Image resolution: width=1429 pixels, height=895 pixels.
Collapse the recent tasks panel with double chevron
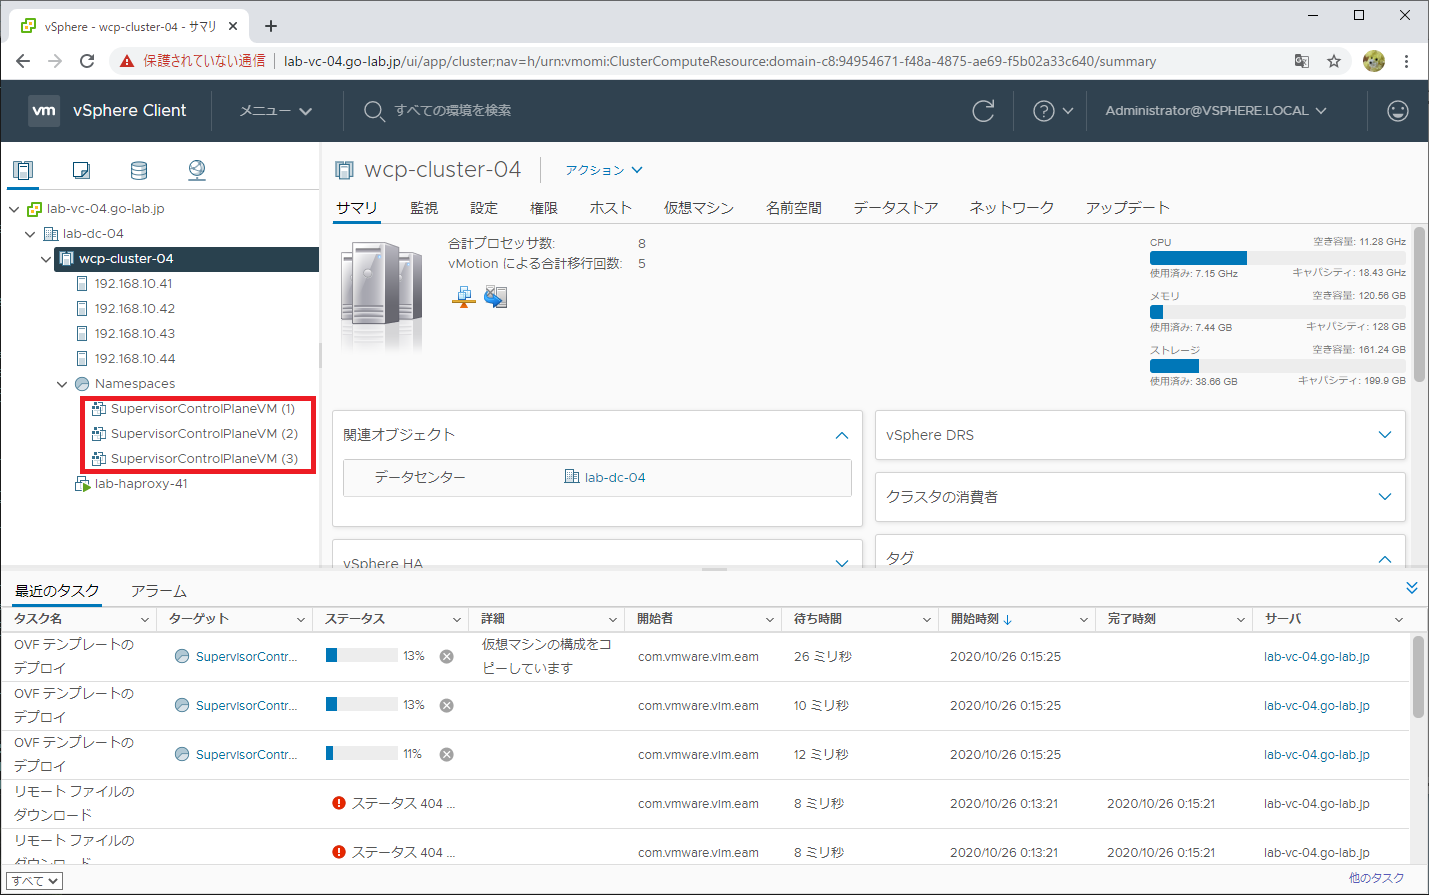1412,588
